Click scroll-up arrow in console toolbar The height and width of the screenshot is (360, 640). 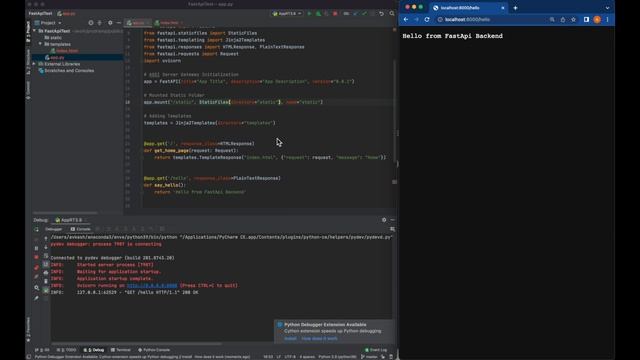pos(46,238)
